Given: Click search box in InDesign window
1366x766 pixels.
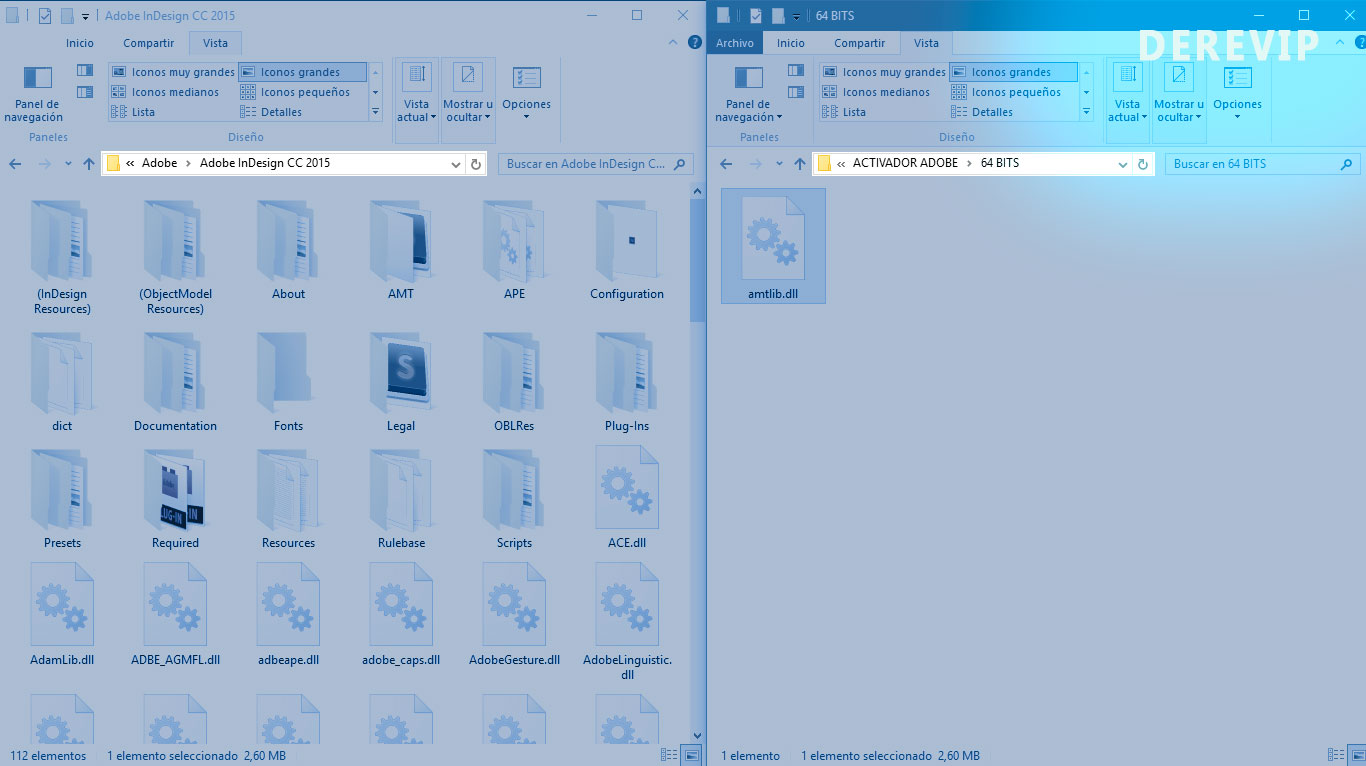Looking at the screenshot, I should click(596, 164).
